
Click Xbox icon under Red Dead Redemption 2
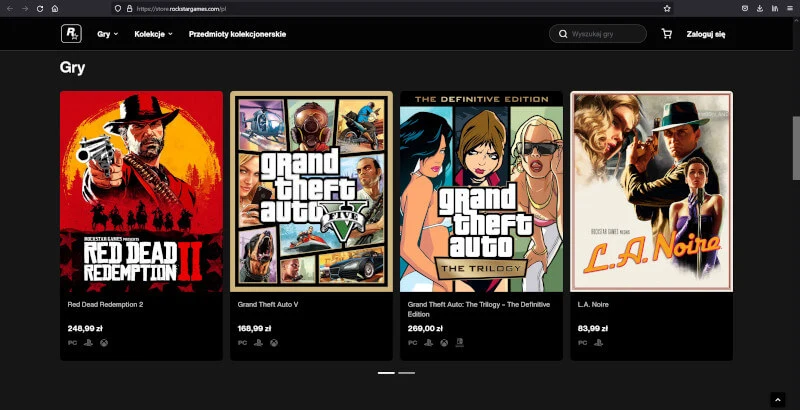(104, 343)
